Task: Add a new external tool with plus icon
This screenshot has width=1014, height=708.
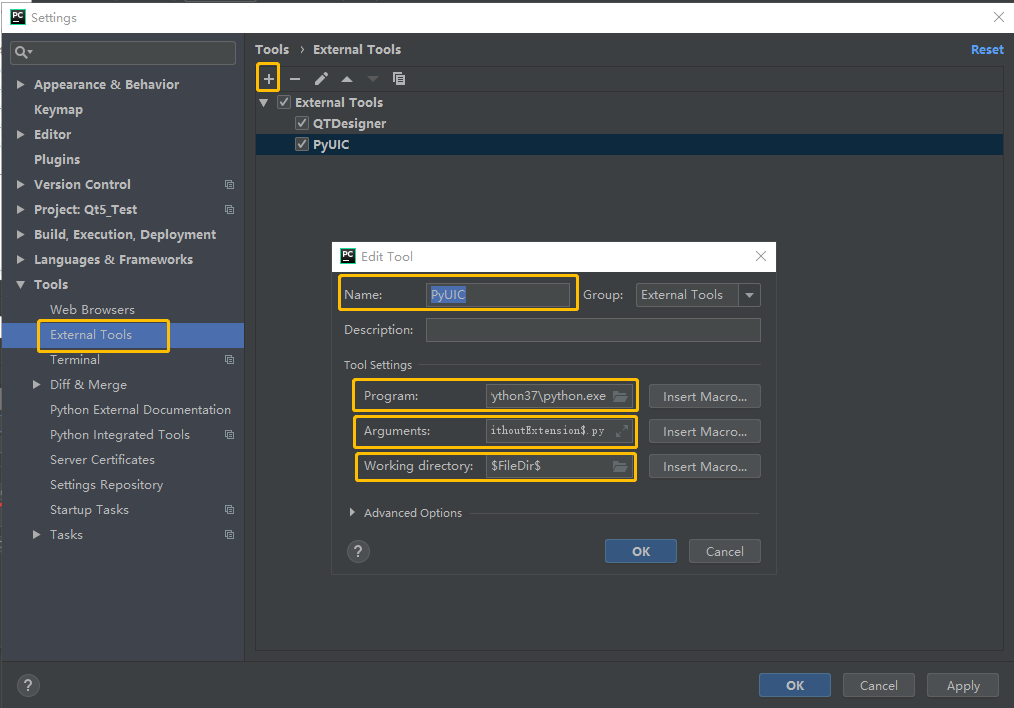Action: point(268,79)
